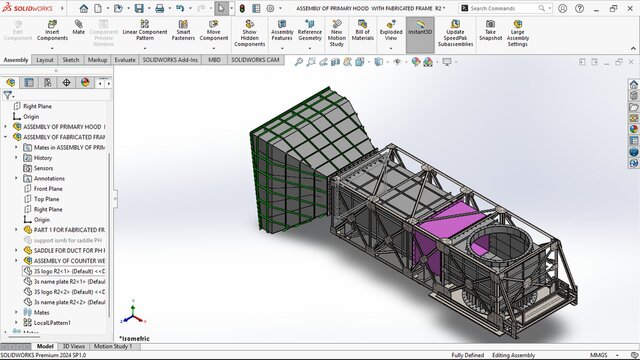
Task: Click the user login account icon
Action: click(x=562, y=8)
